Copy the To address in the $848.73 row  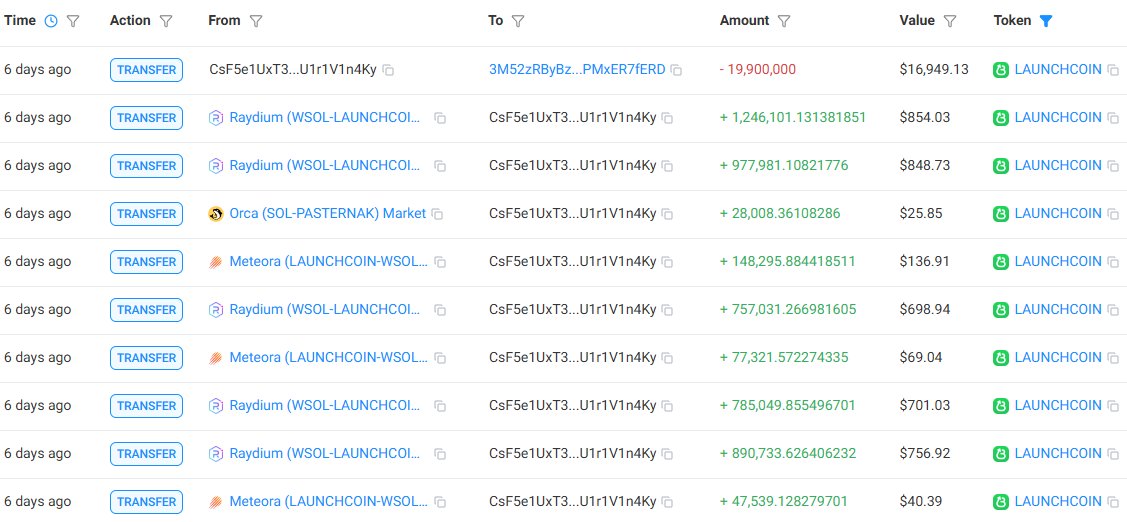(x=667, y=166)
